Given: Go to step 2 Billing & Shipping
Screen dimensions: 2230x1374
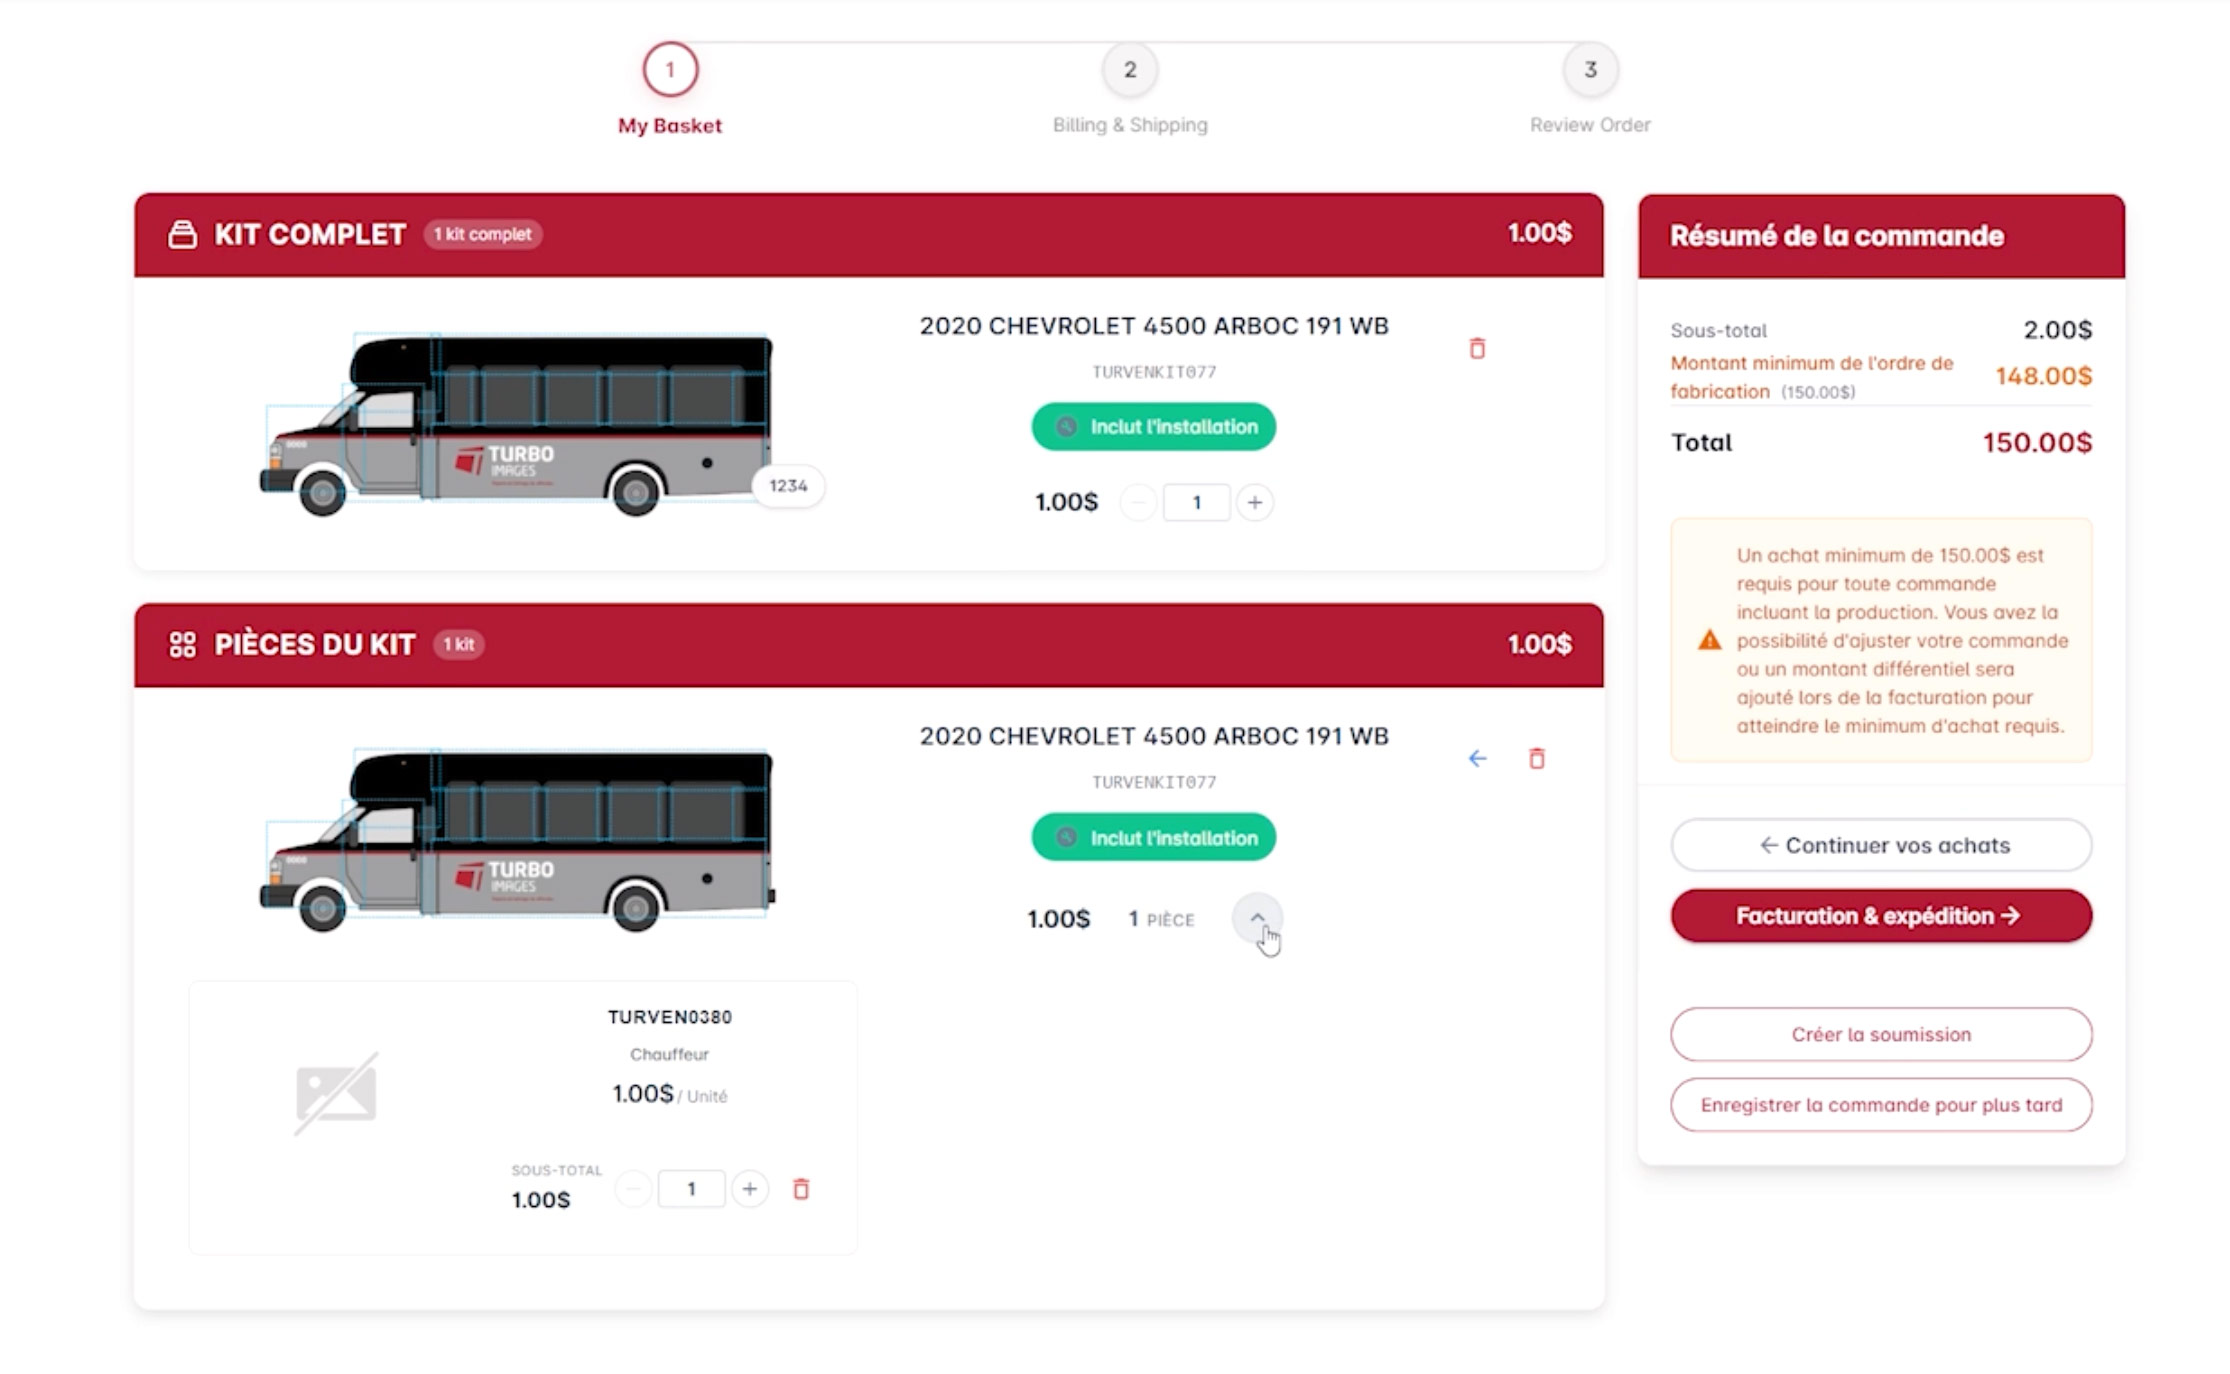Looking at the screenshot, I should coord(1130,70).
